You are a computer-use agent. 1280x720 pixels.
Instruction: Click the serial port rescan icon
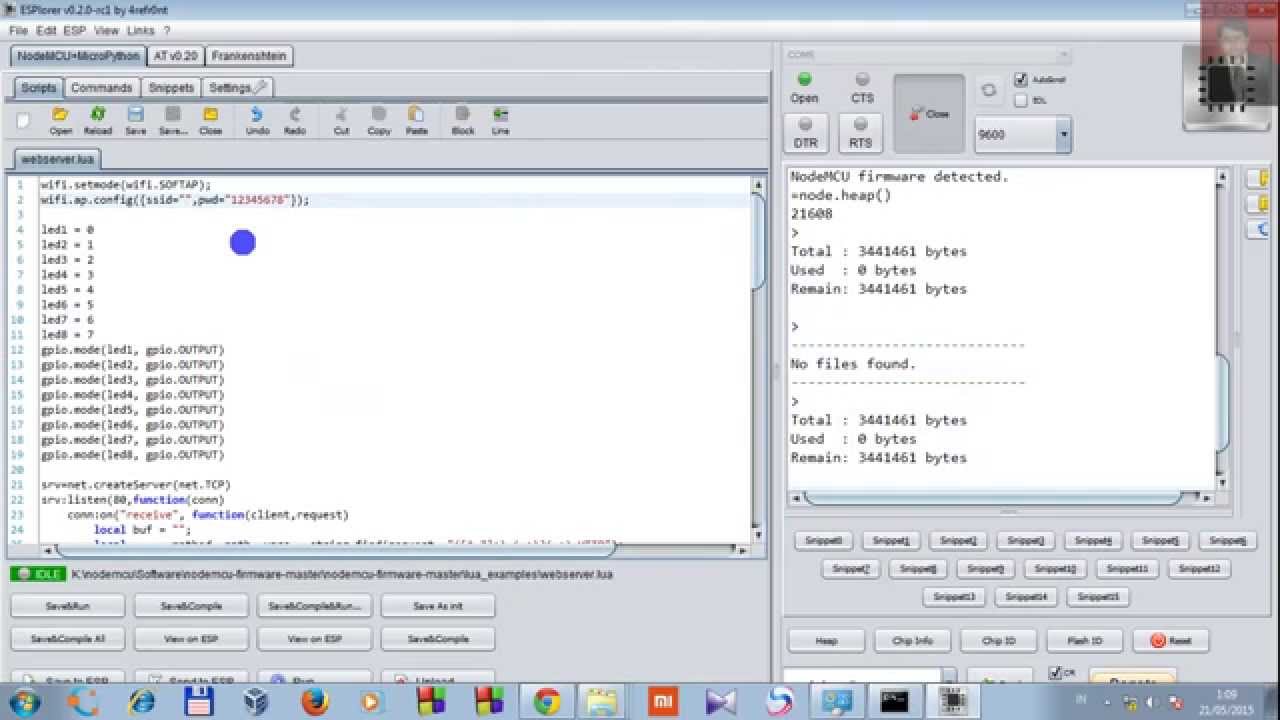point(989,90)
